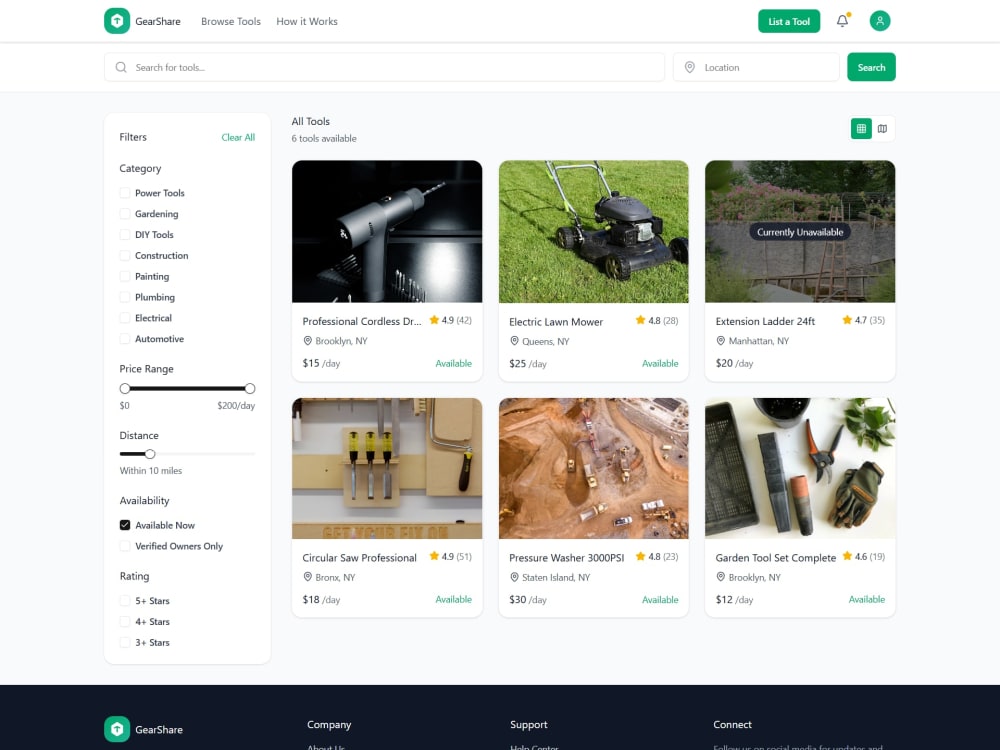
Task: Click the GearShare logo in footer
Action: (x=117, y=729)
